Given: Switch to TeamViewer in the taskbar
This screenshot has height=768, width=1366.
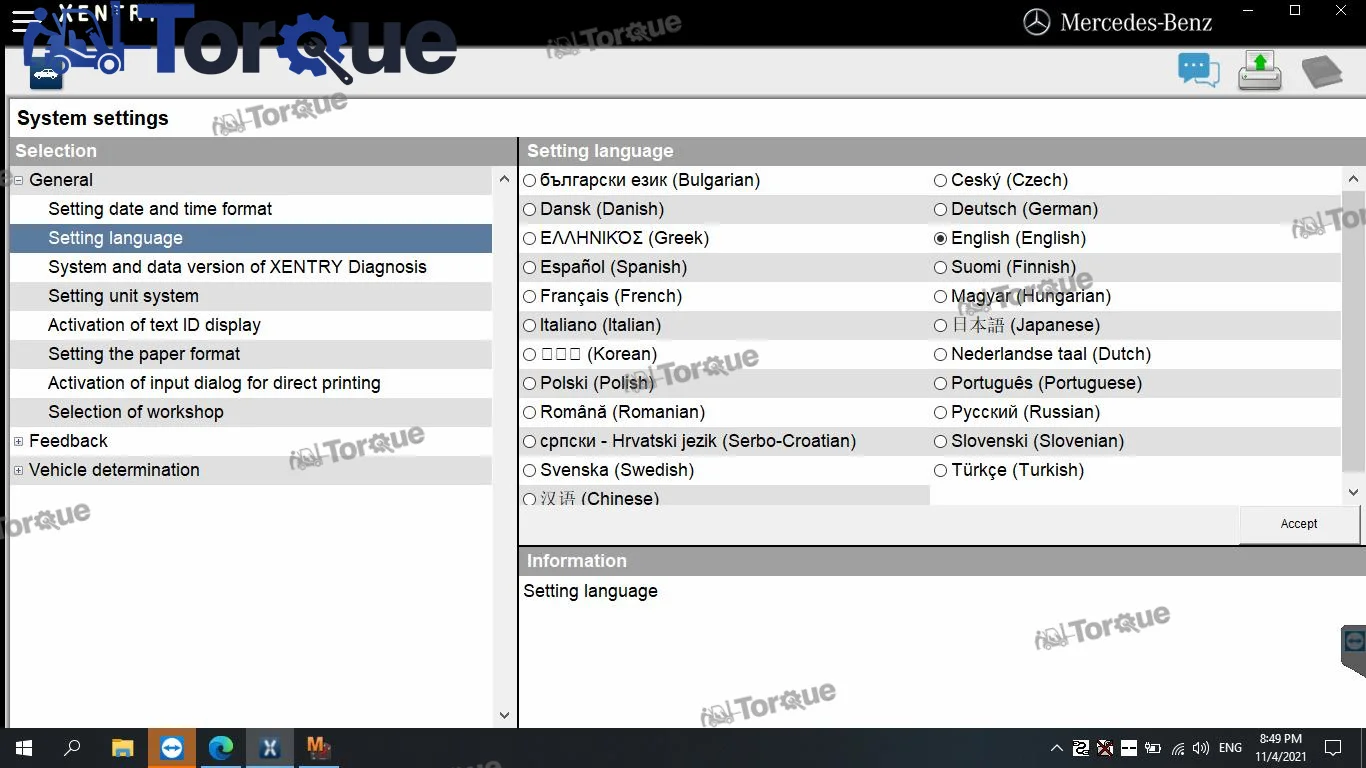Looking at the screenshot, I should coord(172,748).
